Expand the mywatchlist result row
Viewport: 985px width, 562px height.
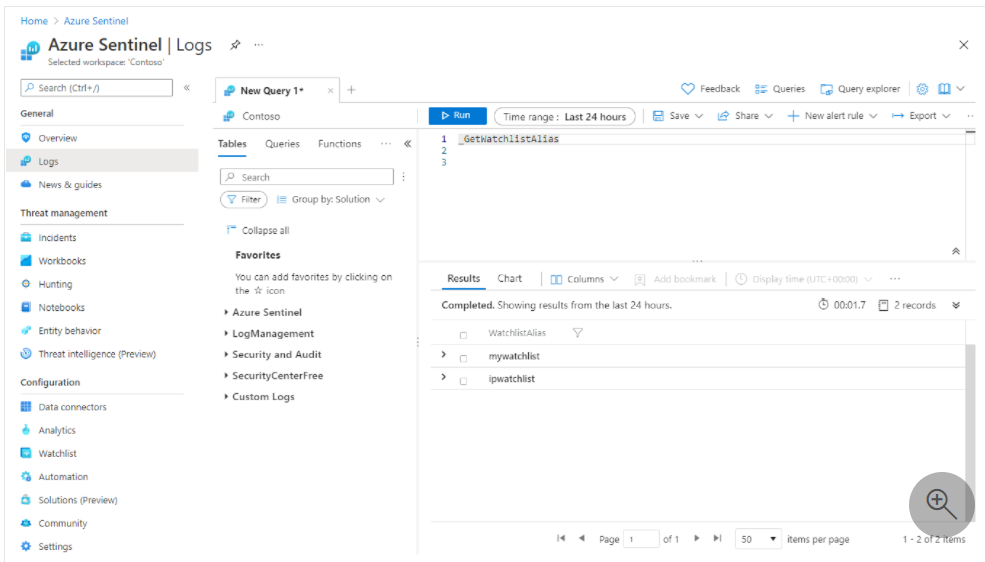444,355
